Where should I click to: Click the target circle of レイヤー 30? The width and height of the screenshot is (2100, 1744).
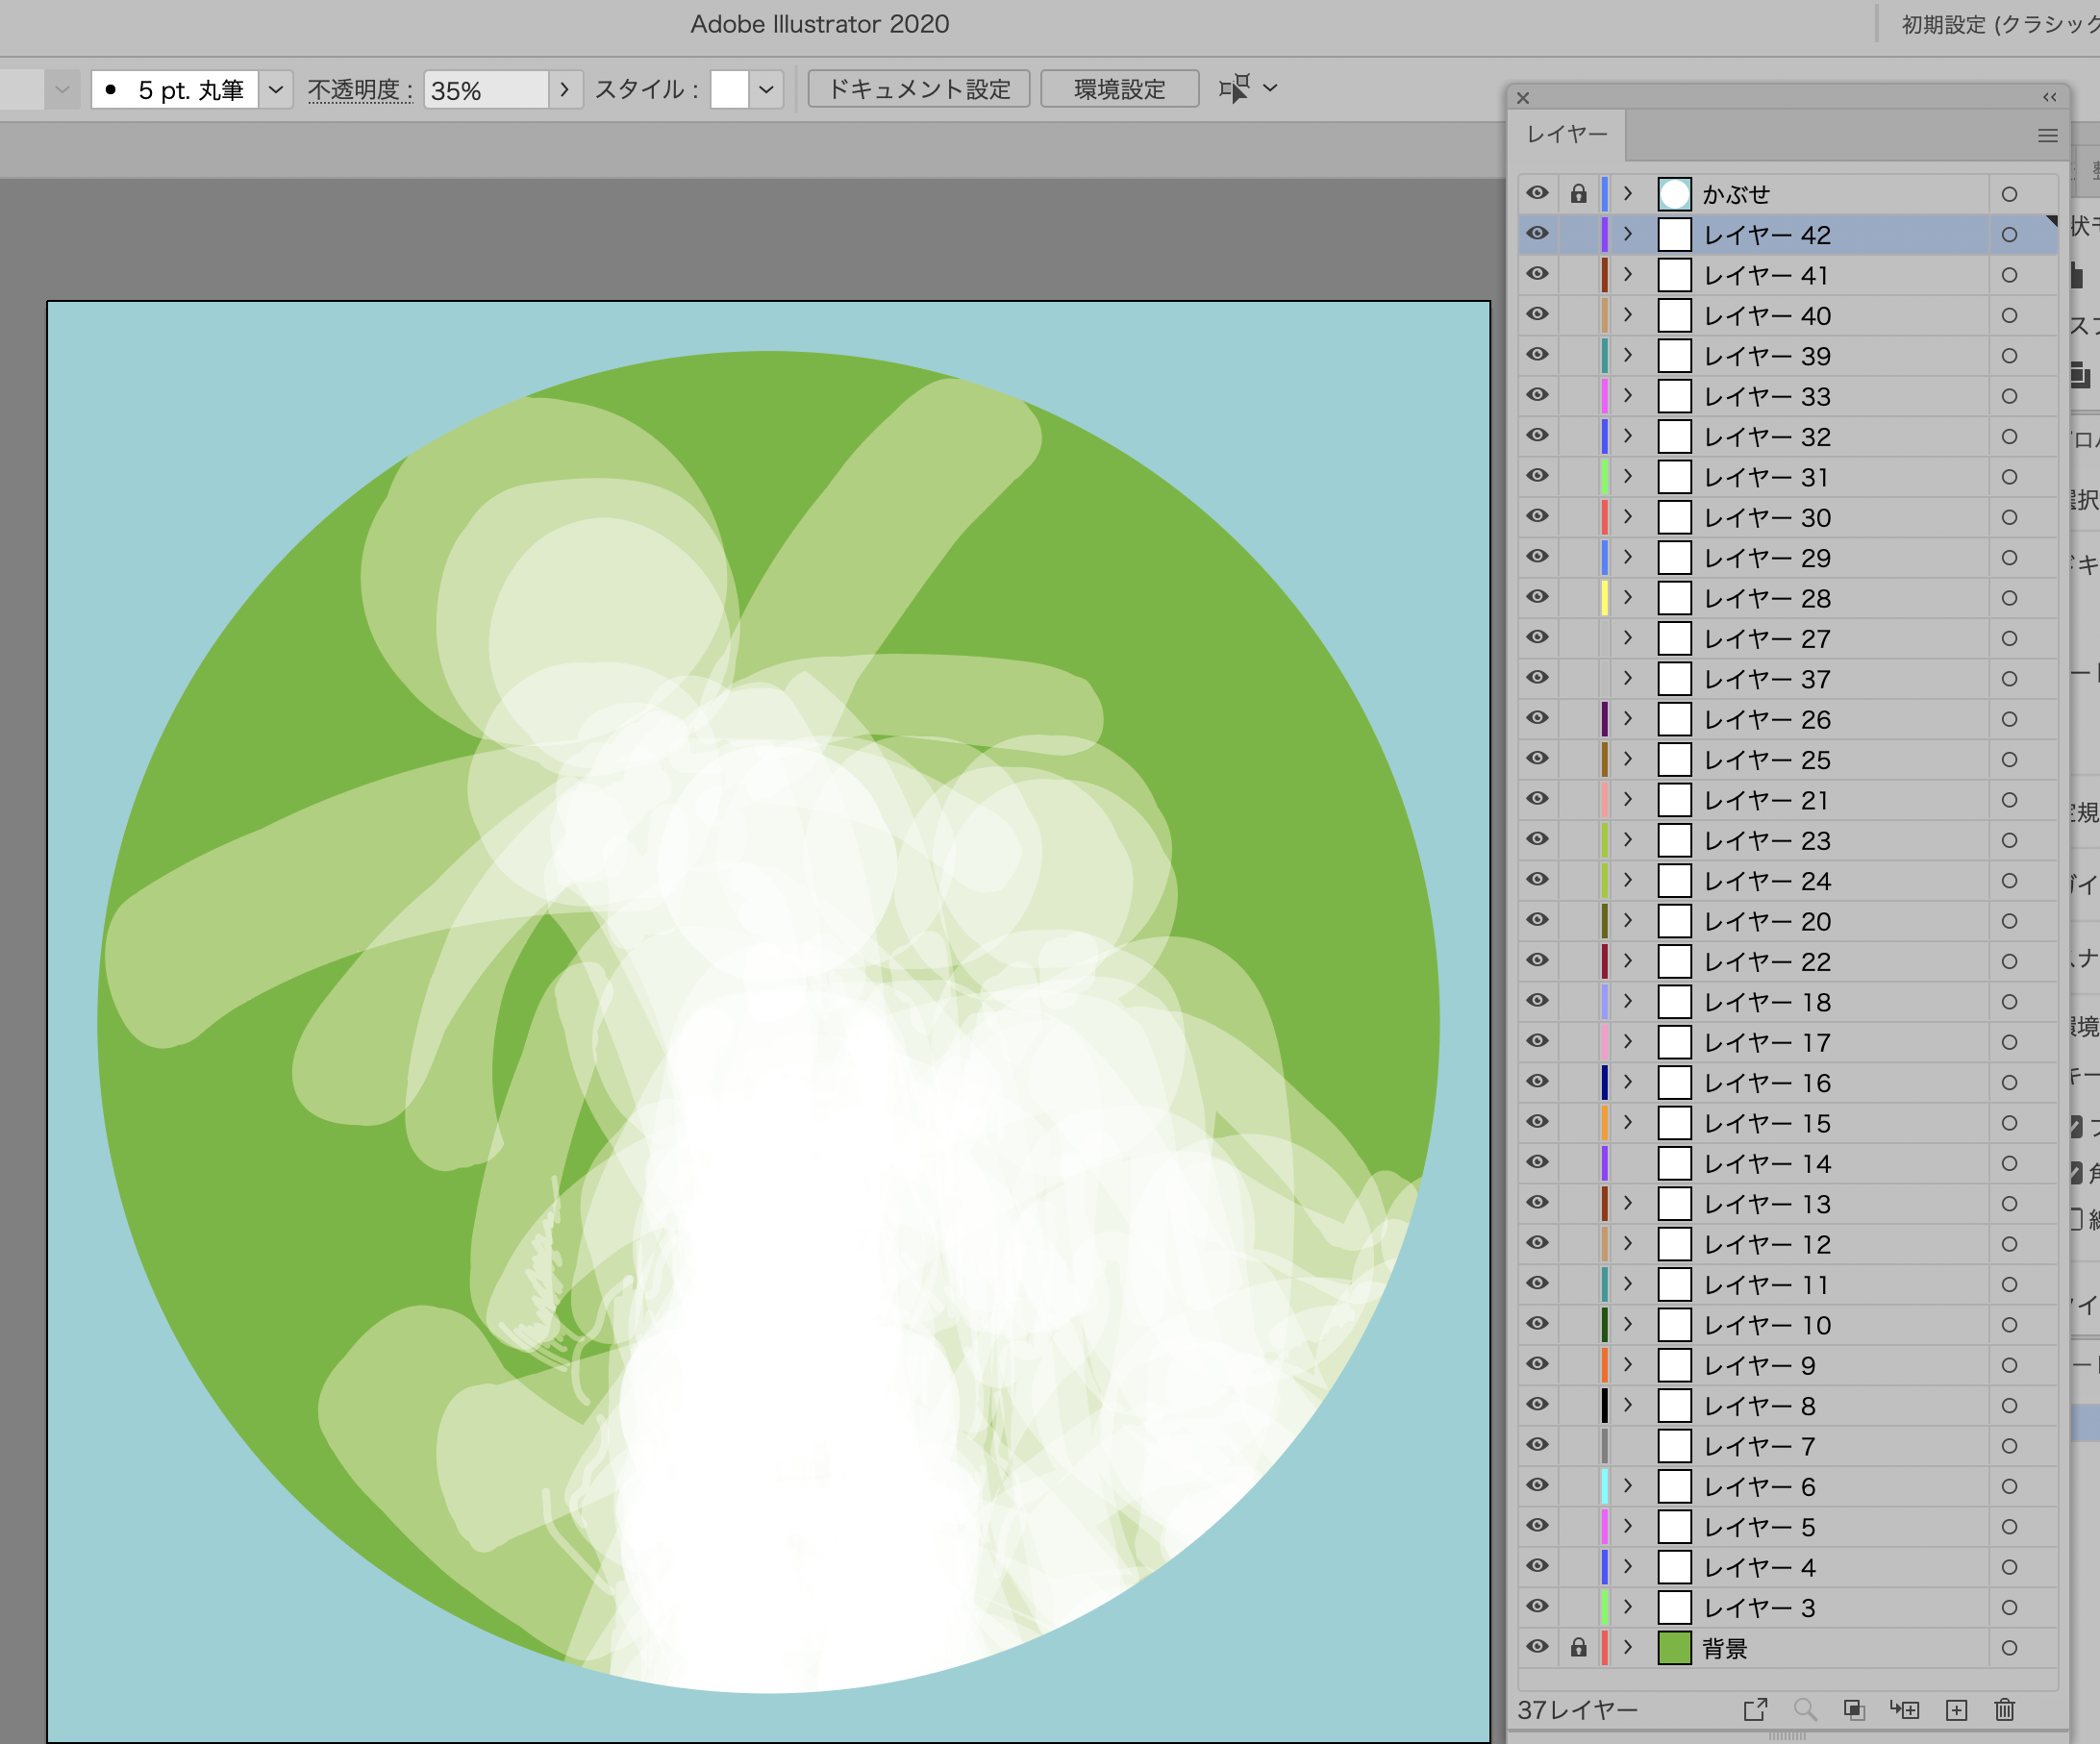pyautogui.click(x=2010, y=517)
